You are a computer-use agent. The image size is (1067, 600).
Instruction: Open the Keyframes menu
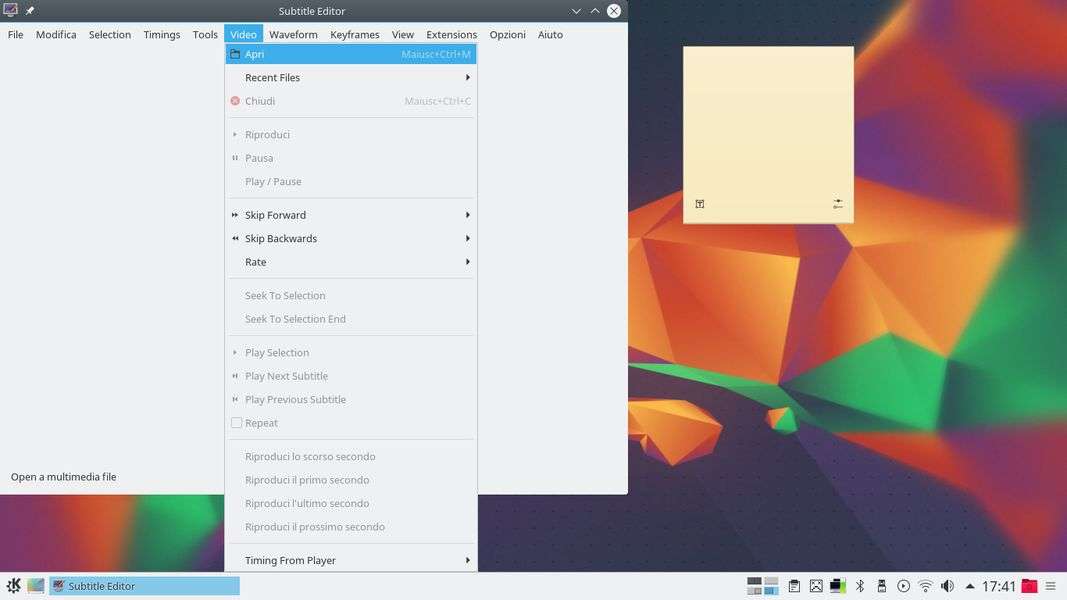click(355, 34)
